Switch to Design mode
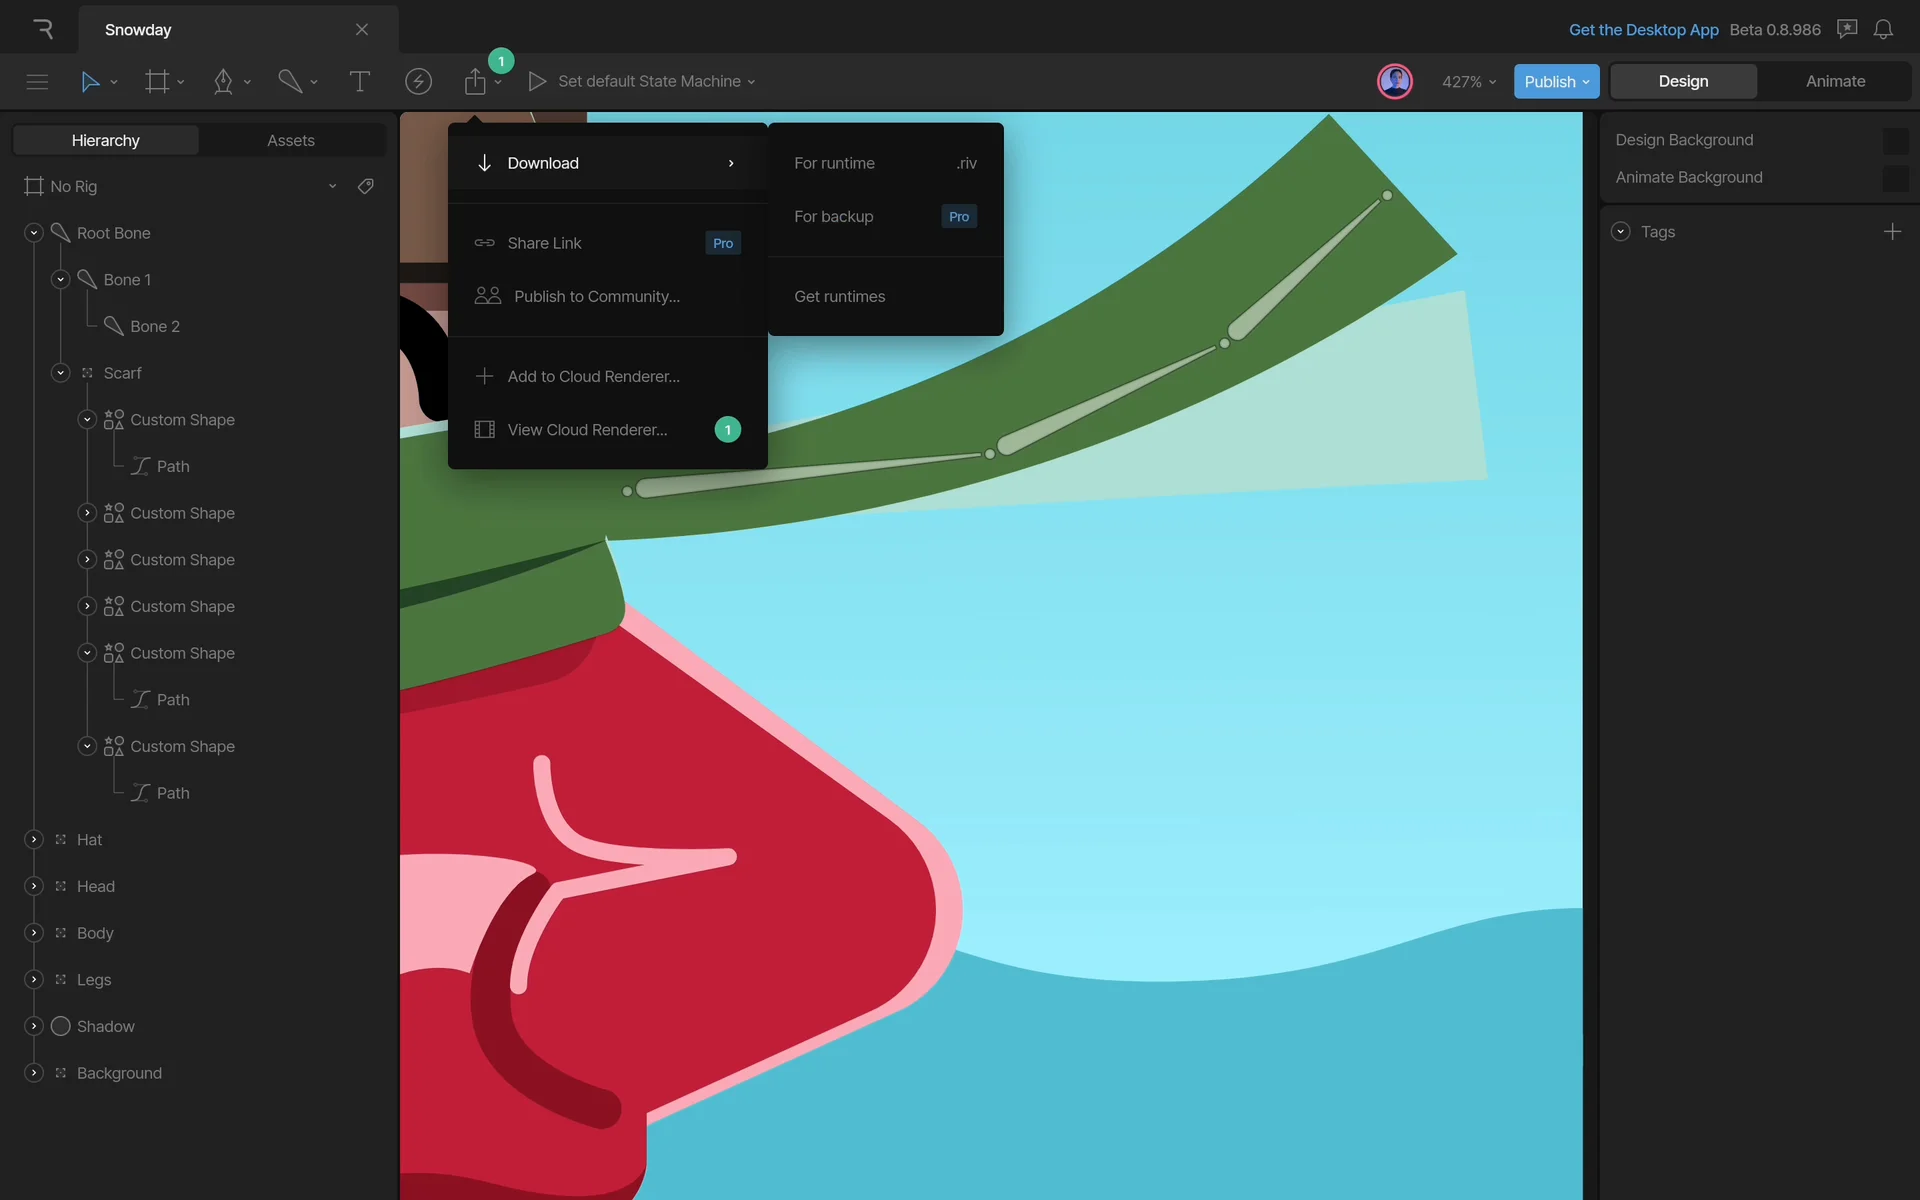1920x1200 pixels. tap(1683, 82)
